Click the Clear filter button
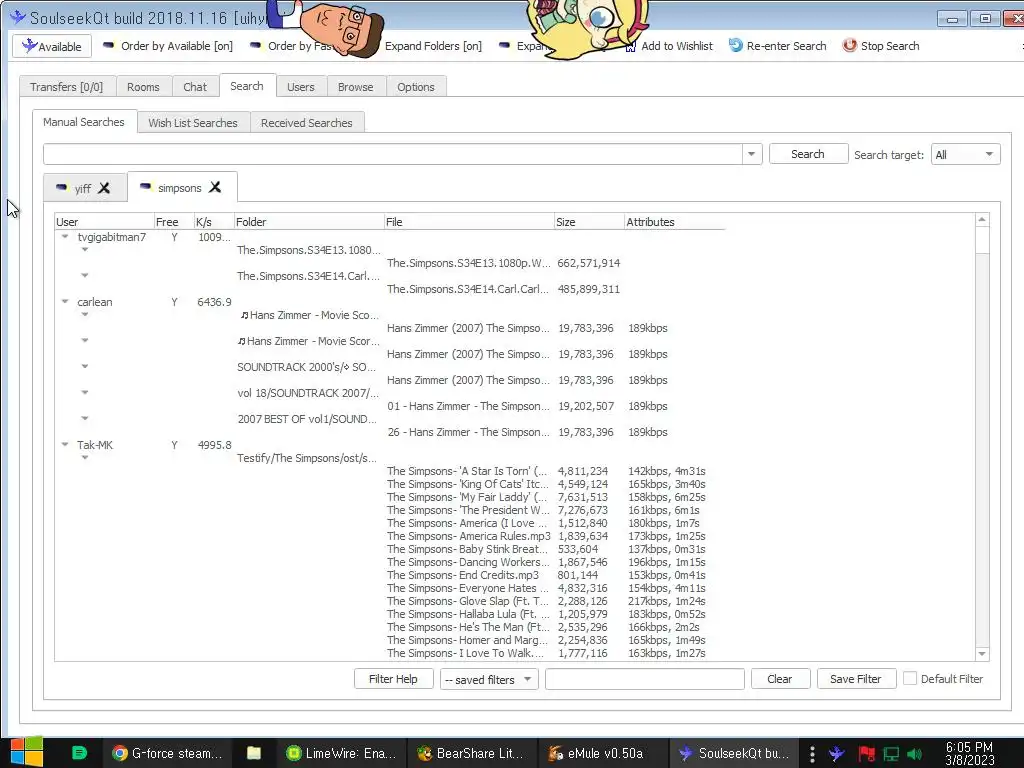 click(x=780, y=679)
